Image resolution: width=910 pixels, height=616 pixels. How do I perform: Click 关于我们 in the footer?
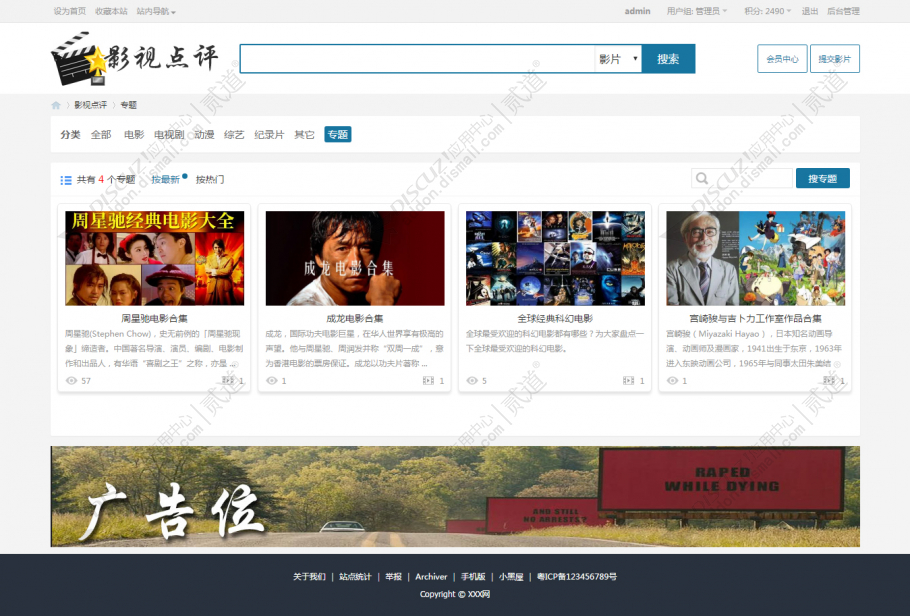(x=309, y=577)
